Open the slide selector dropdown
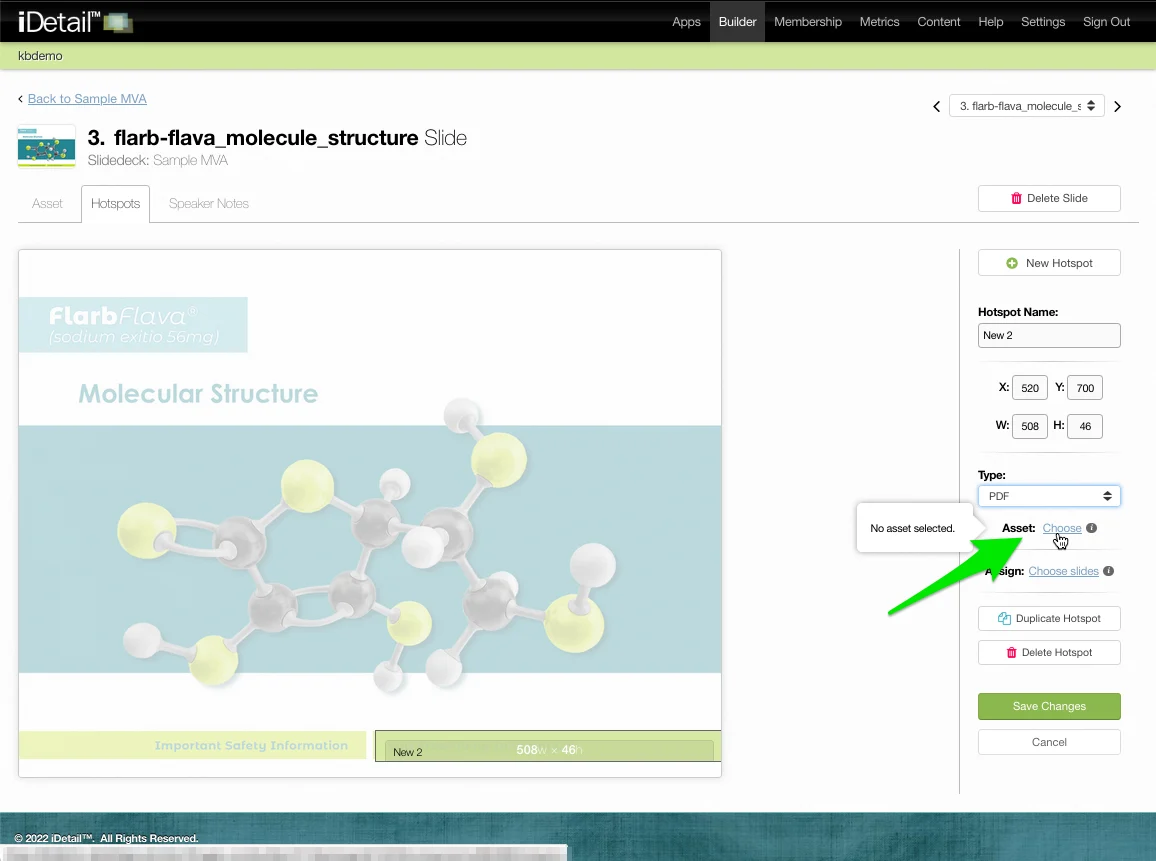The height and width of the screenshot is (861, 1156). 1027,106
